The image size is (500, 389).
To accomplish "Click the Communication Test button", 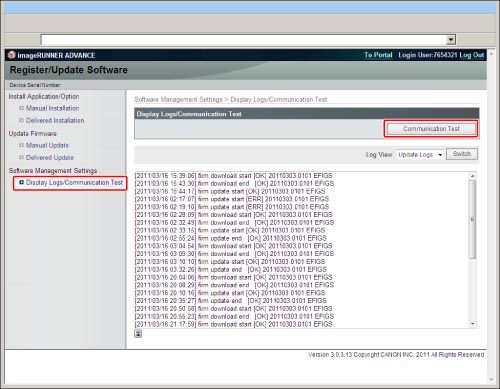I will point(431,129).
